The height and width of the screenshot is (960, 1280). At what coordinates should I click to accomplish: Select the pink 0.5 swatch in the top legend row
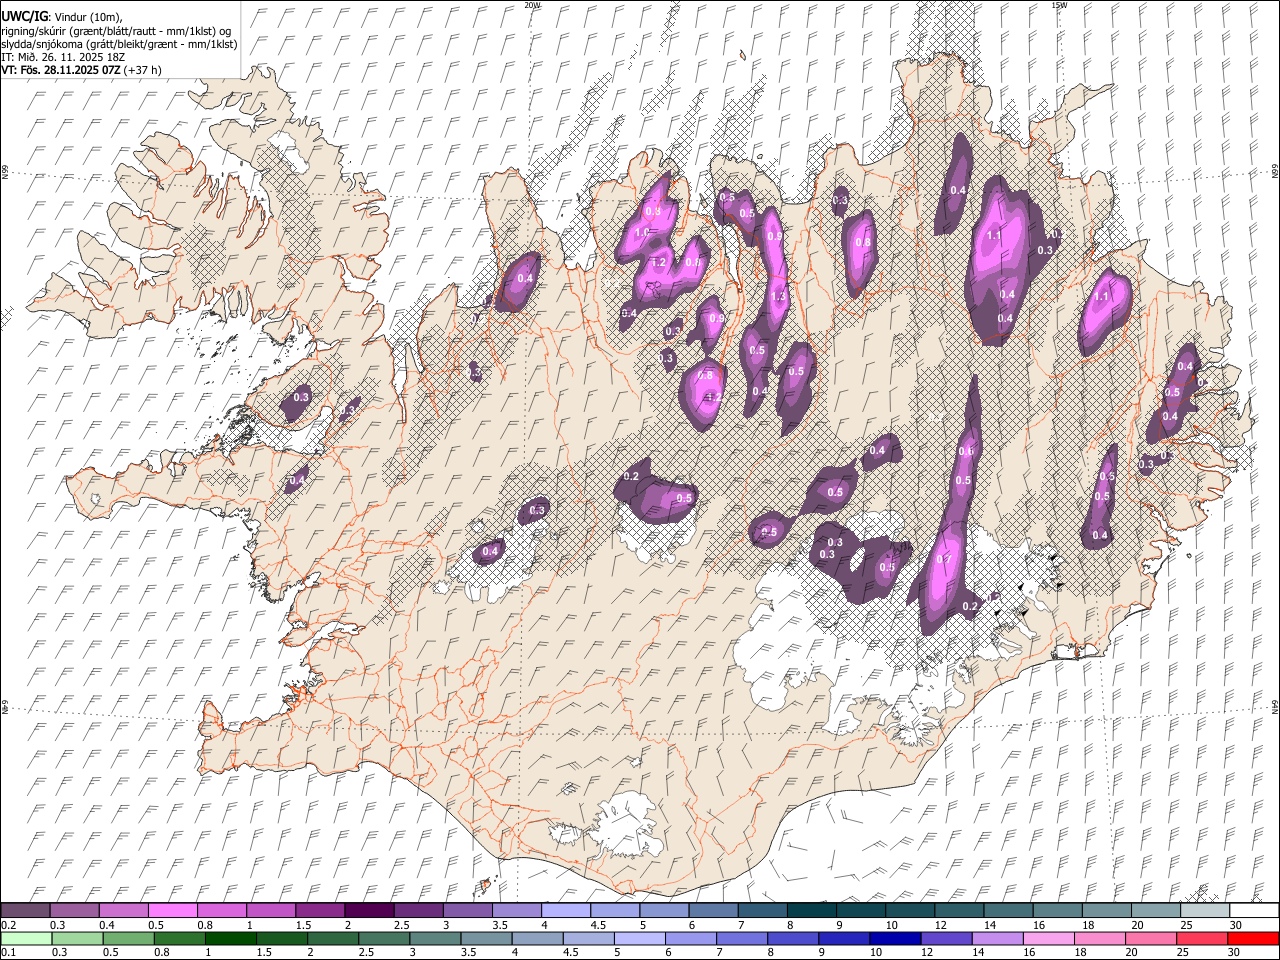(172, 910)
